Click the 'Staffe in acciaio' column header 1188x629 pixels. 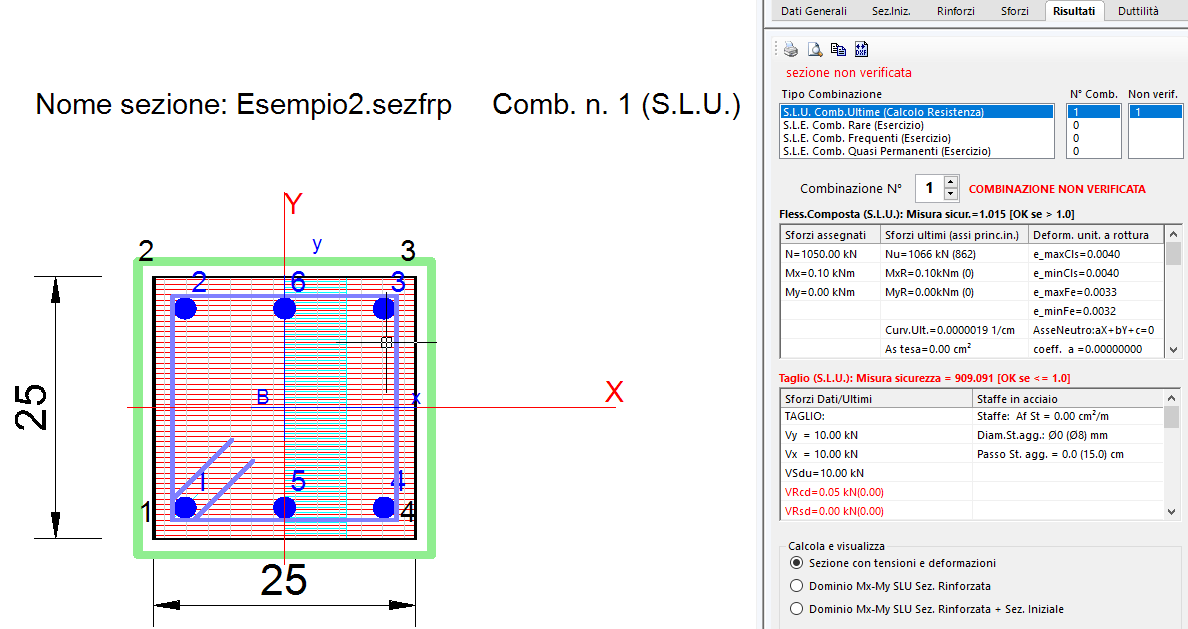pos(1068,399)
